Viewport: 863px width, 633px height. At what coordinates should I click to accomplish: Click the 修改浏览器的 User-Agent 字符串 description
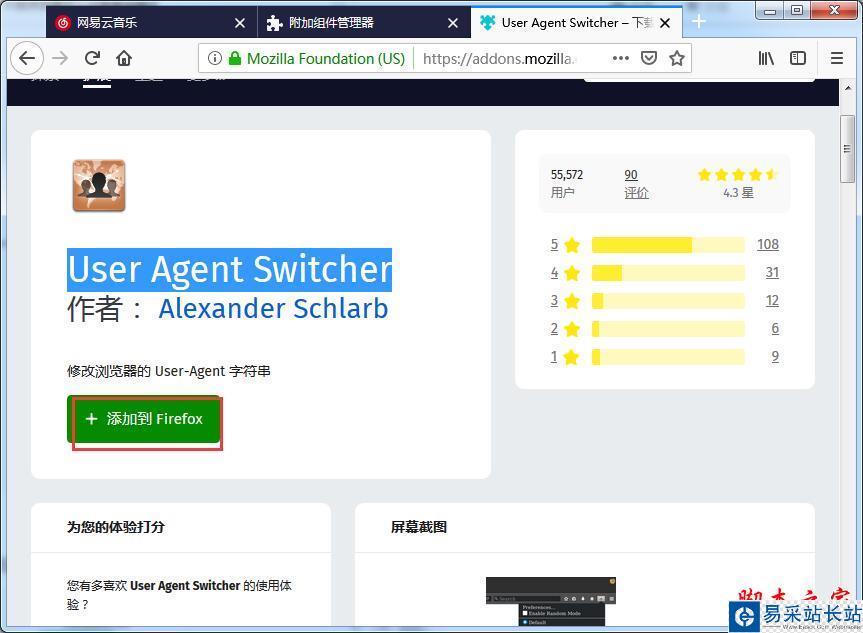point(168,371)
